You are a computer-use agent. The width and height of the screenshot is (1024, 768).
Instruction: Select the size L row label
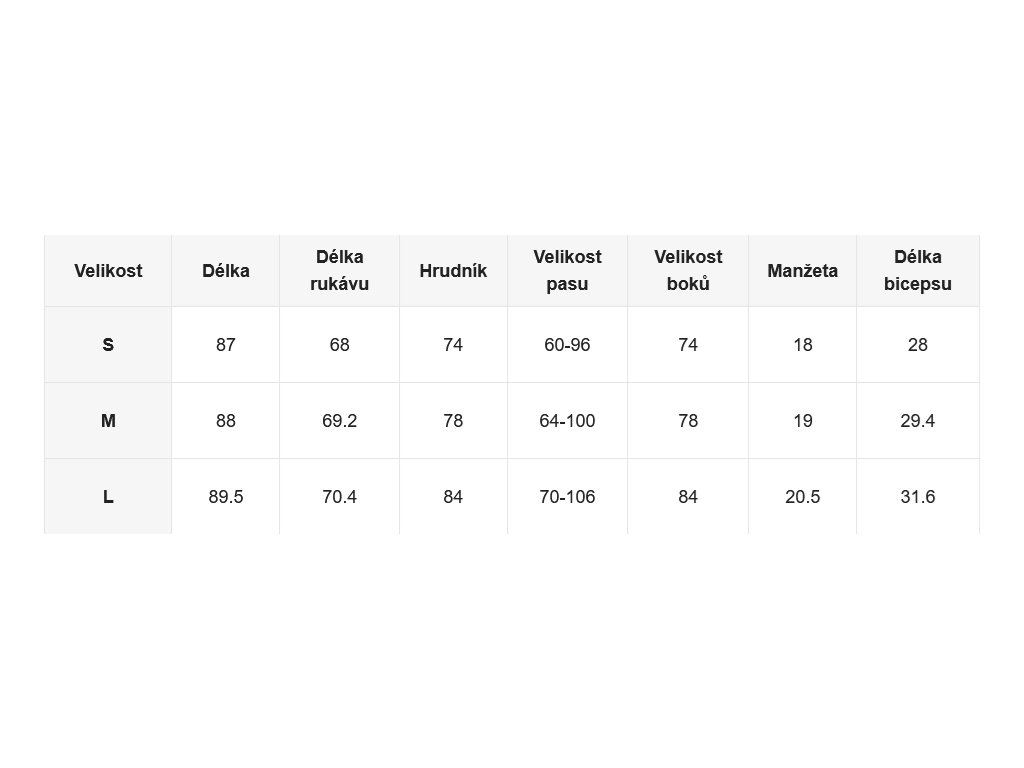pyautogui.click(x=108, y=496)
